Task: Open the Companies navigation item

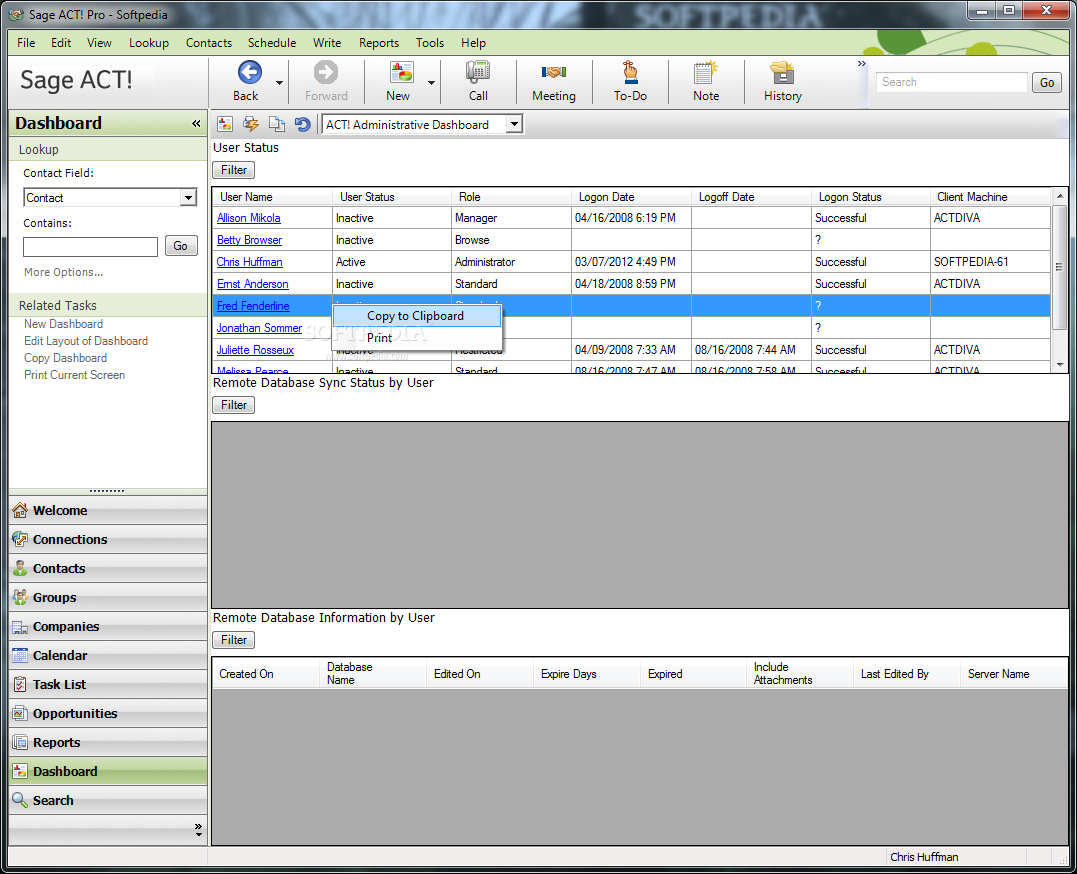Action: click(x=108, y=627)
